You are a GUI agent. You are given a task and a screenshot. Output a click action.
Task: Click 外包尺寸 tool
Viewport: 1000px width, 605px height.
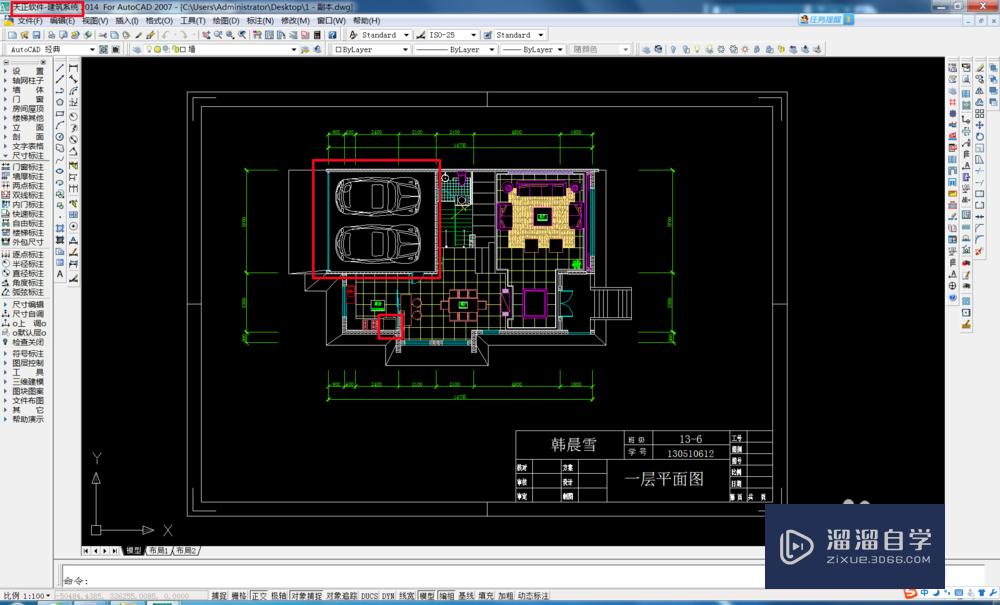point(23,242)
